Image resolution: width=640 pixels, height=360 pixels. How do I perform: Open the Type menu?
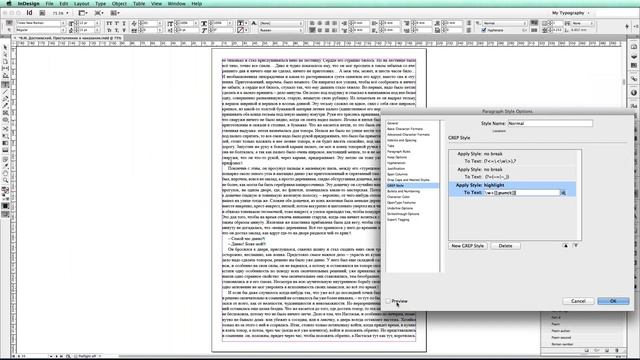coord(100,4)
